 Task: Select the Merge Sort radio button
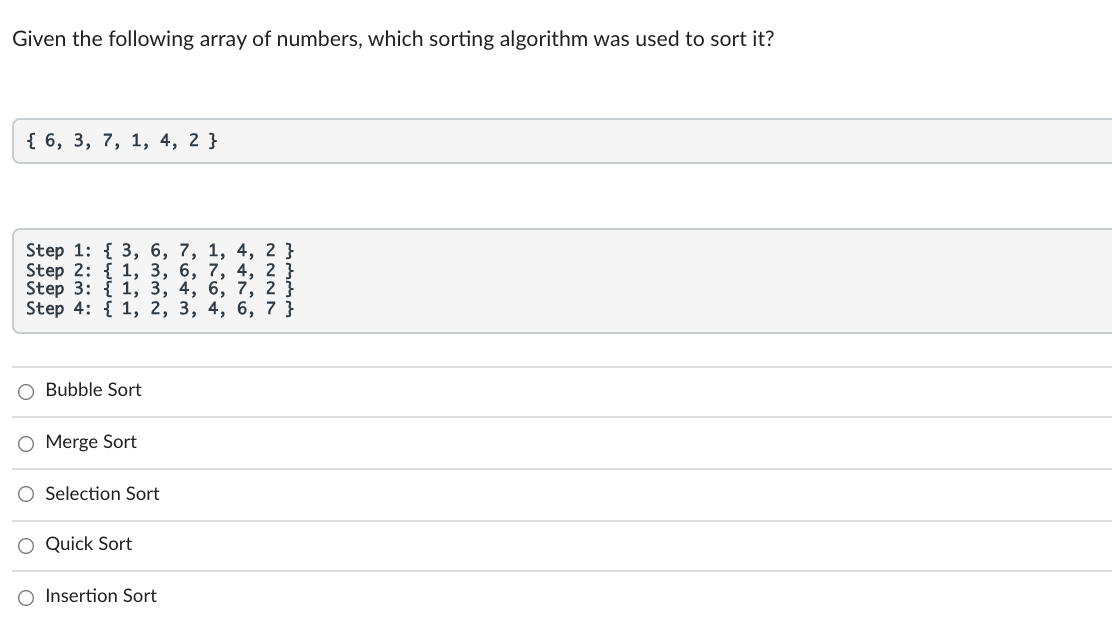(25, 442)
